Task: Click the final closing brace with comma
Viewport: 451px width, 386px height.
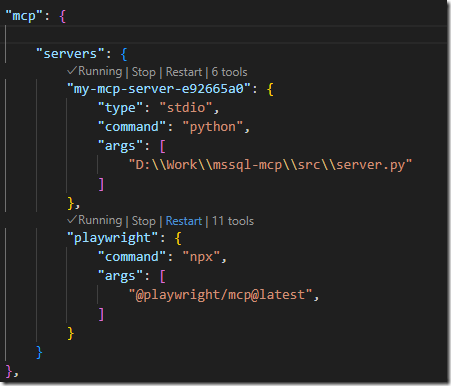Action: point(12,371)
